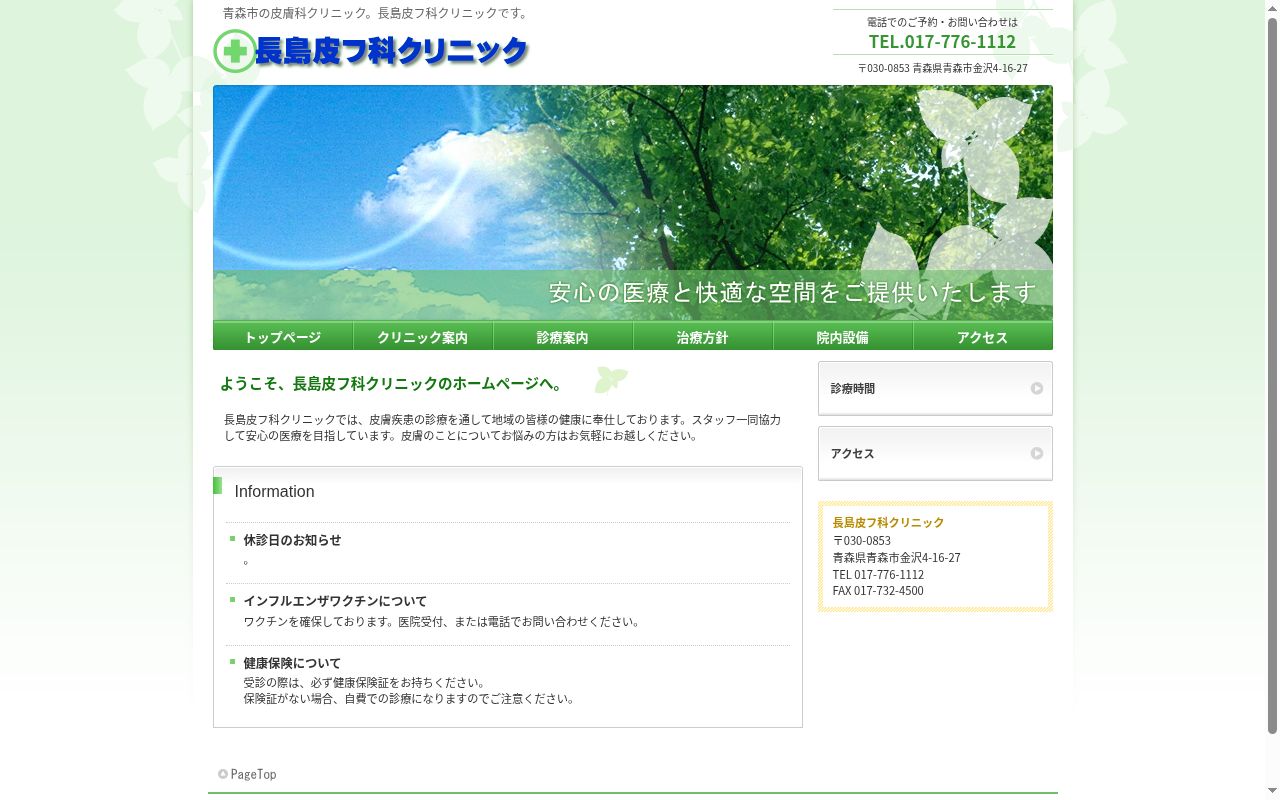
Task: Select アクセス in the green navigation bar
Action: click(983, 336)
